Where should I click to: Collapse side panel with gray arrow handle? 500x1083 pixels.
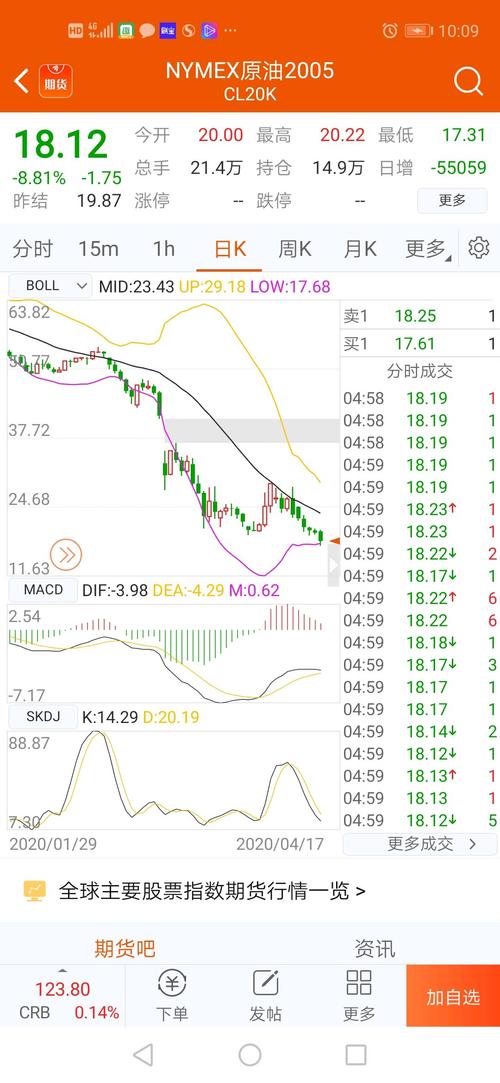(334, 564)
